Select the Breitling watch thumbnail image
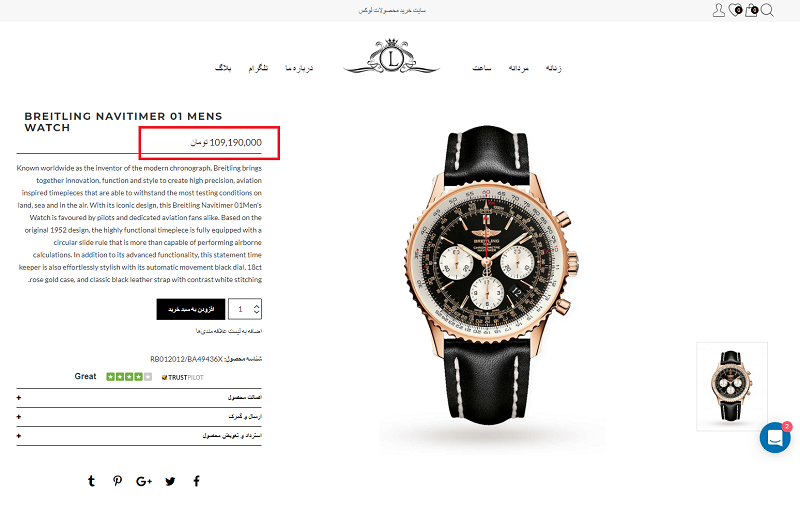Viewport: 800px width, 527px height. pyautogui.click(x=732, y=386)
